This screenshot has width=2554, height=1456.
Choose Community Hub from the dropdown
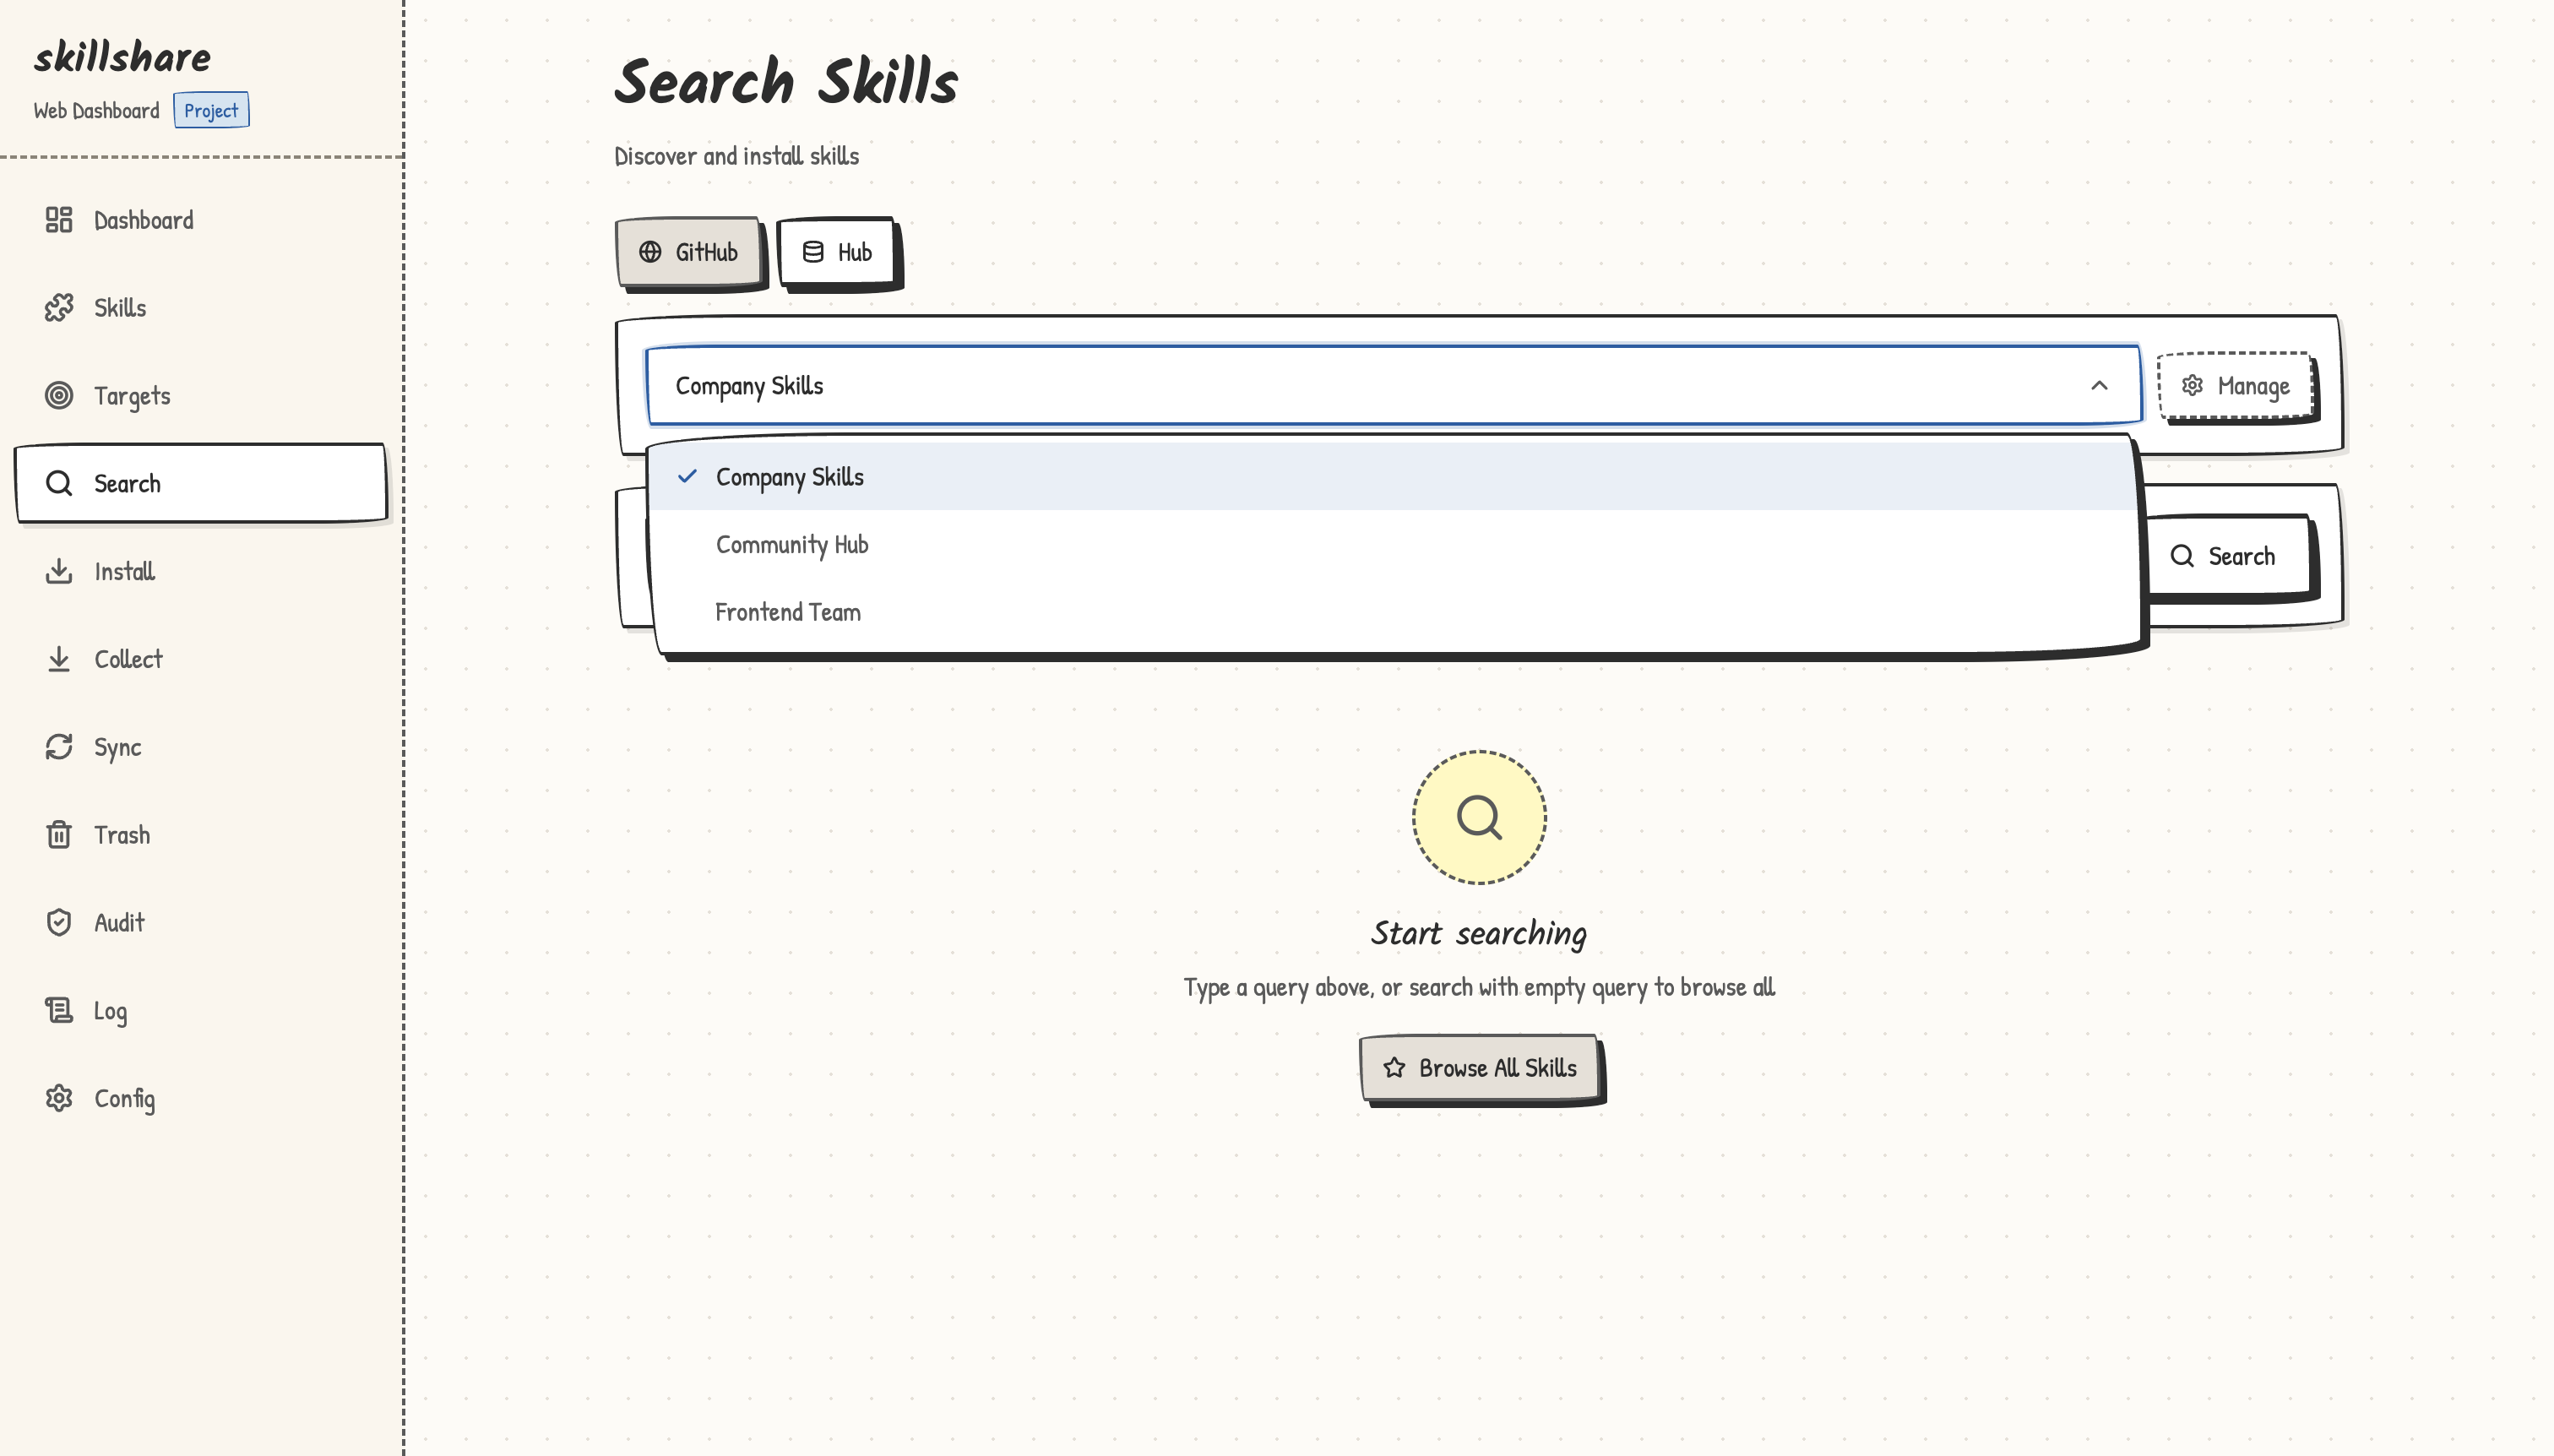792,545
